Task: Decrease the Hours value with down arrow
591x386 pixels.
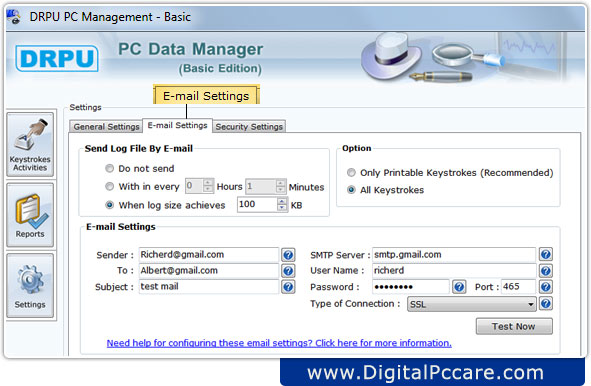Action: 208,189
